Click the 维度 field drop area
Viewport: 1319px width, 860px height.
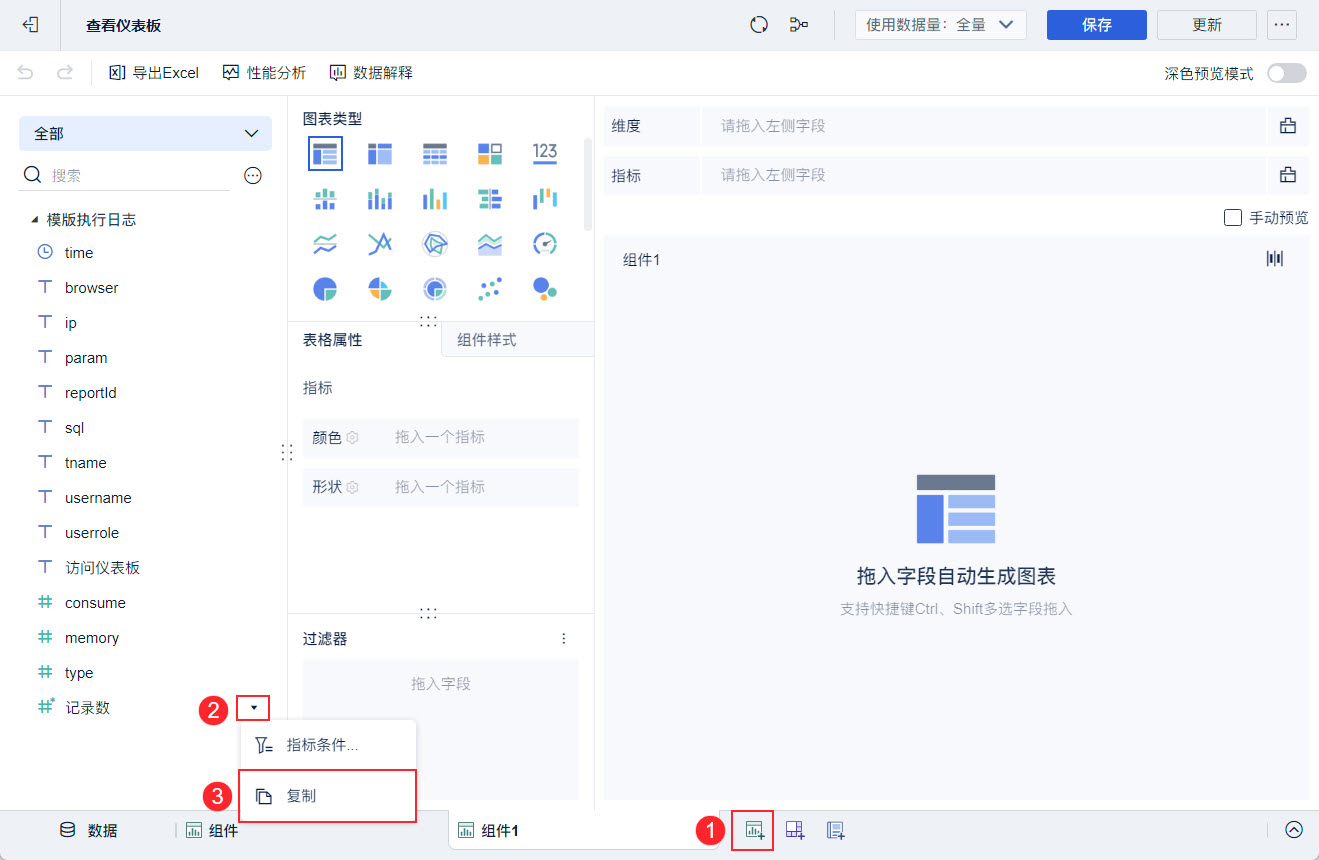[x=984, y=126]
